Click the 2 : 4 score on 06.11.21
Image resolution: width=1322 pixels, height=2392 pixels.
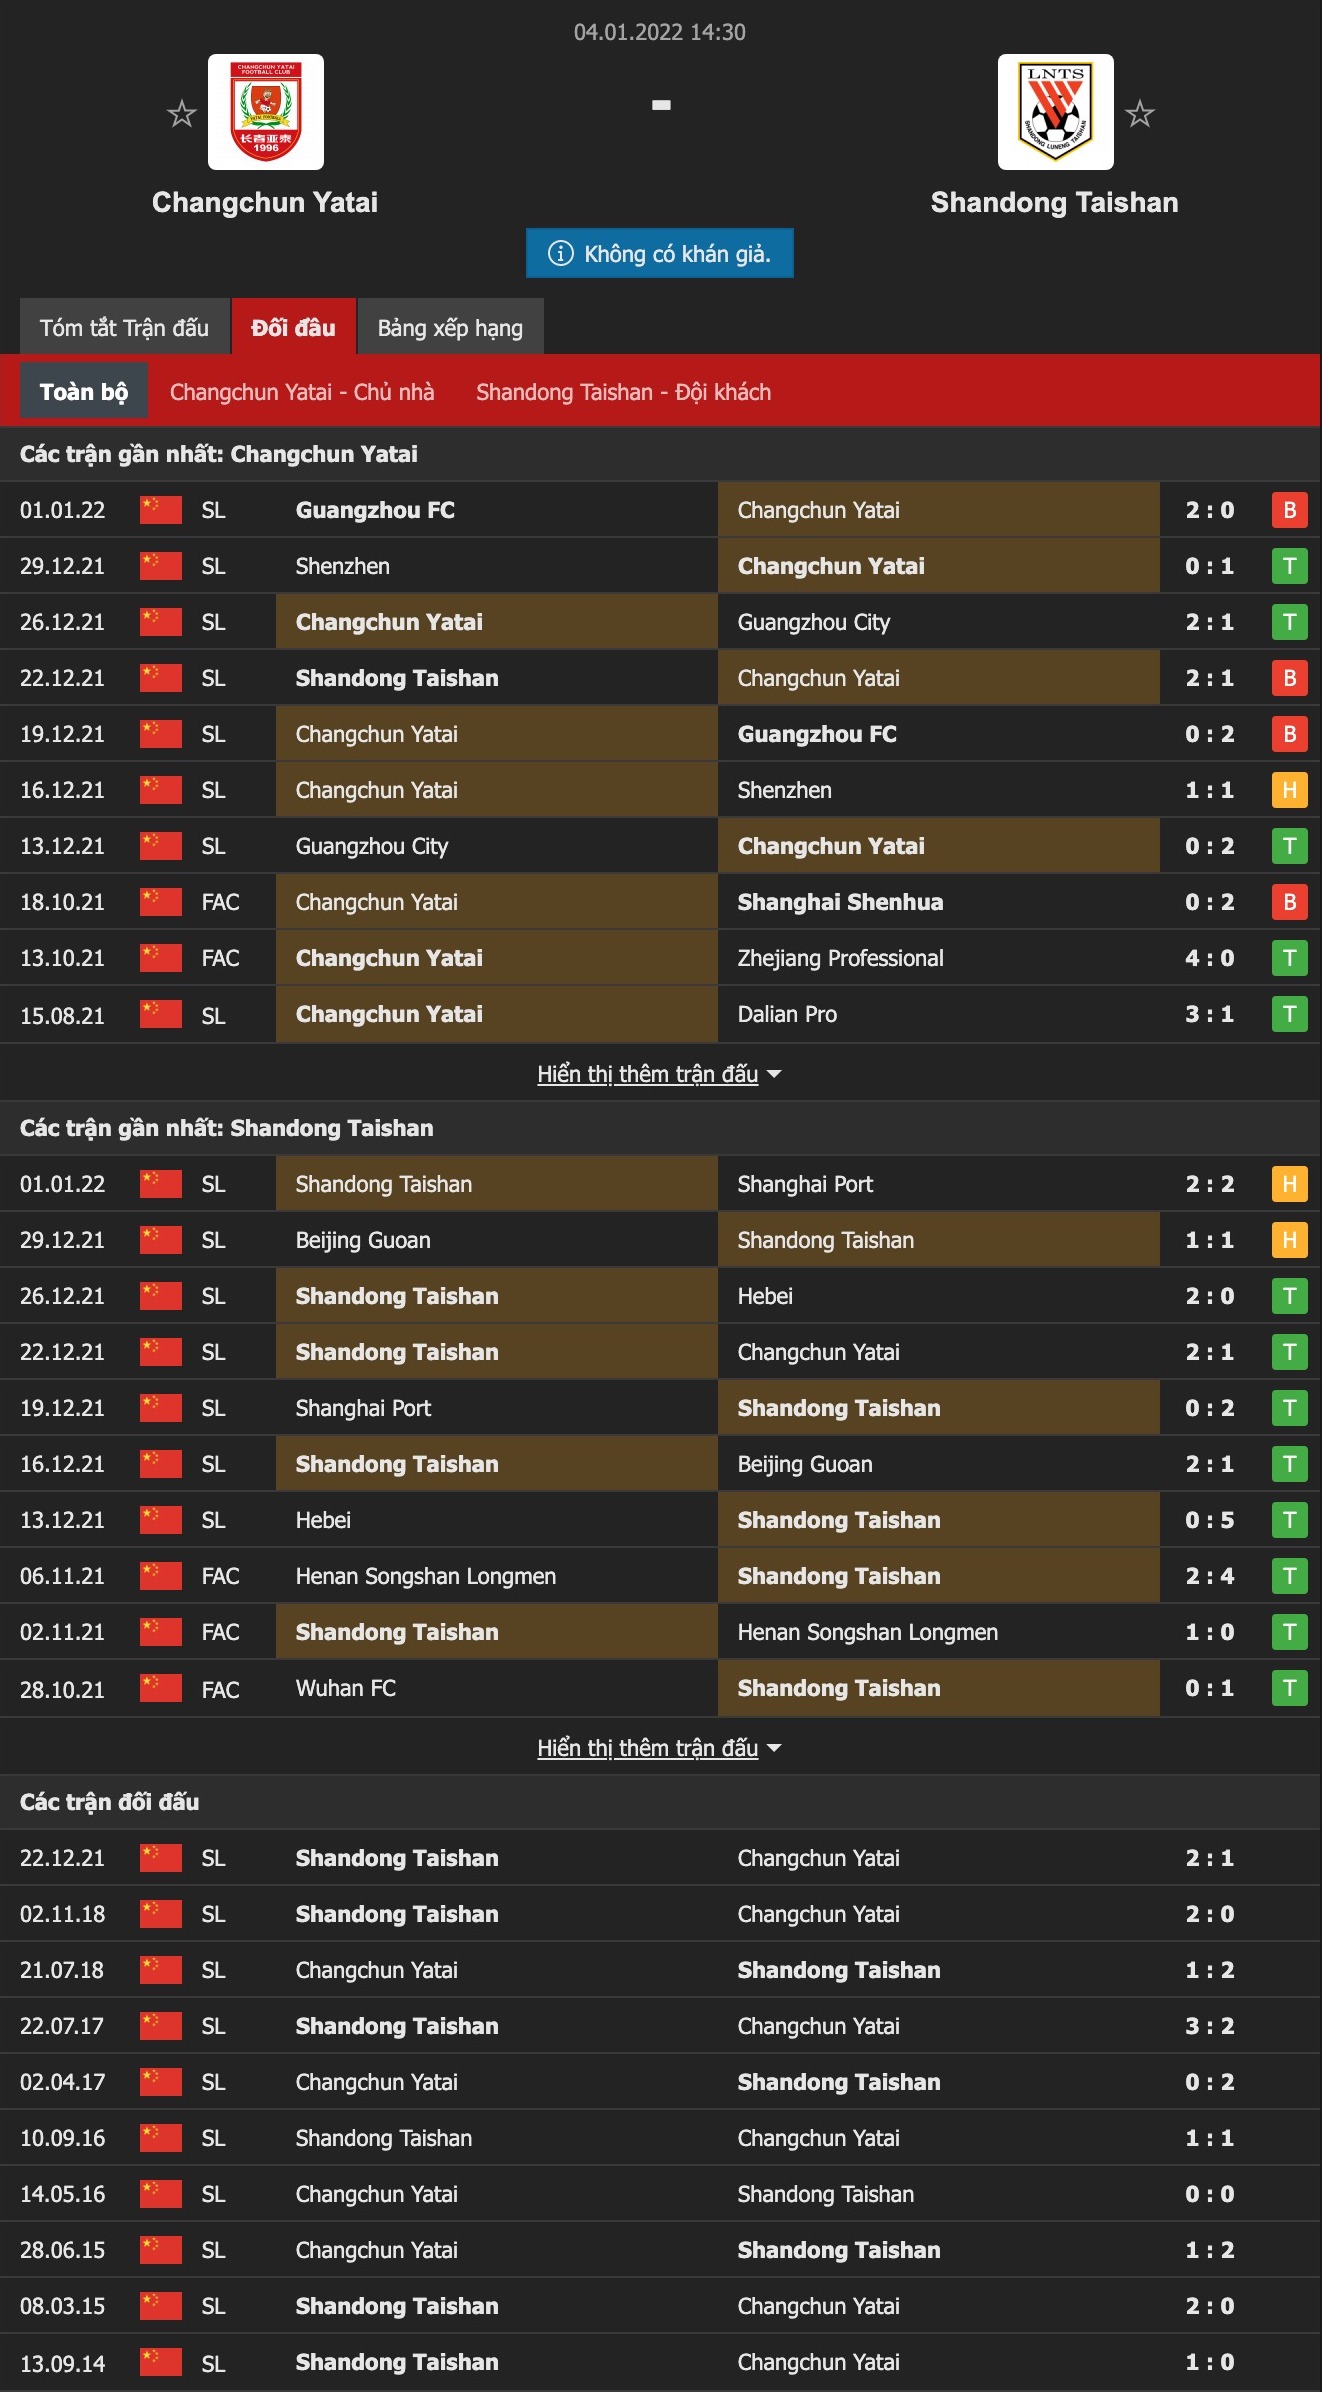(1210, 1576)
